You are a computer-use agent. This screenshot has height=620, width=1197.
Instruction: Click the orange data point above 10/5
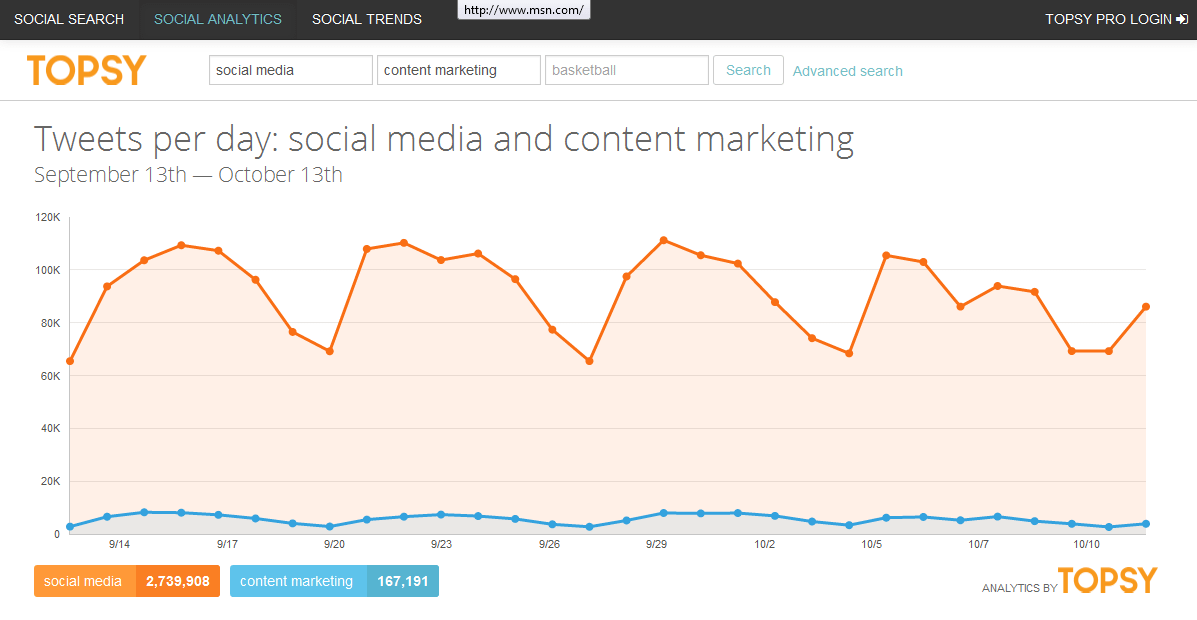click(886, 255)
